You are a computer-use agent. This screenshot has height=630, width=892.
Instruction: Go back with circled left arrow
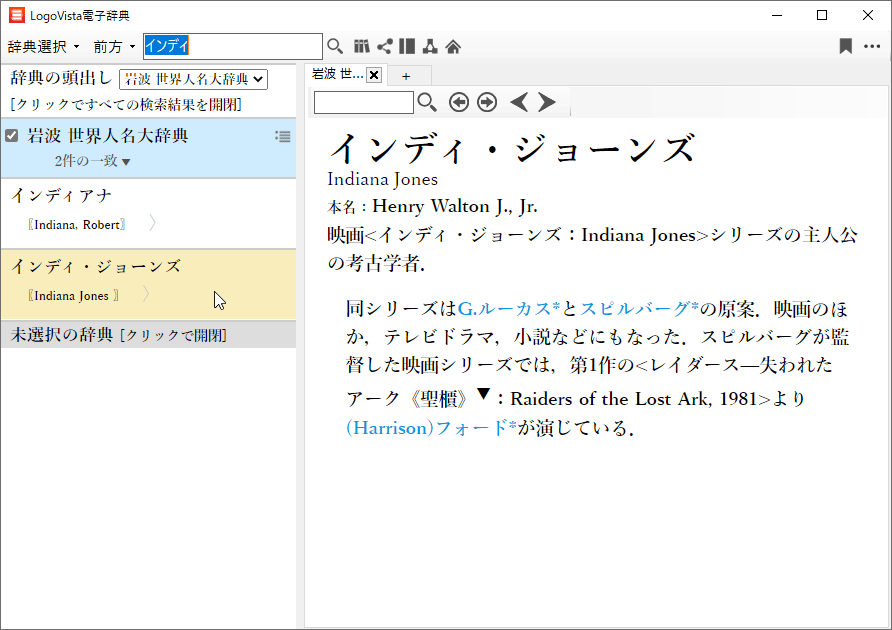(x=459, y=102)
